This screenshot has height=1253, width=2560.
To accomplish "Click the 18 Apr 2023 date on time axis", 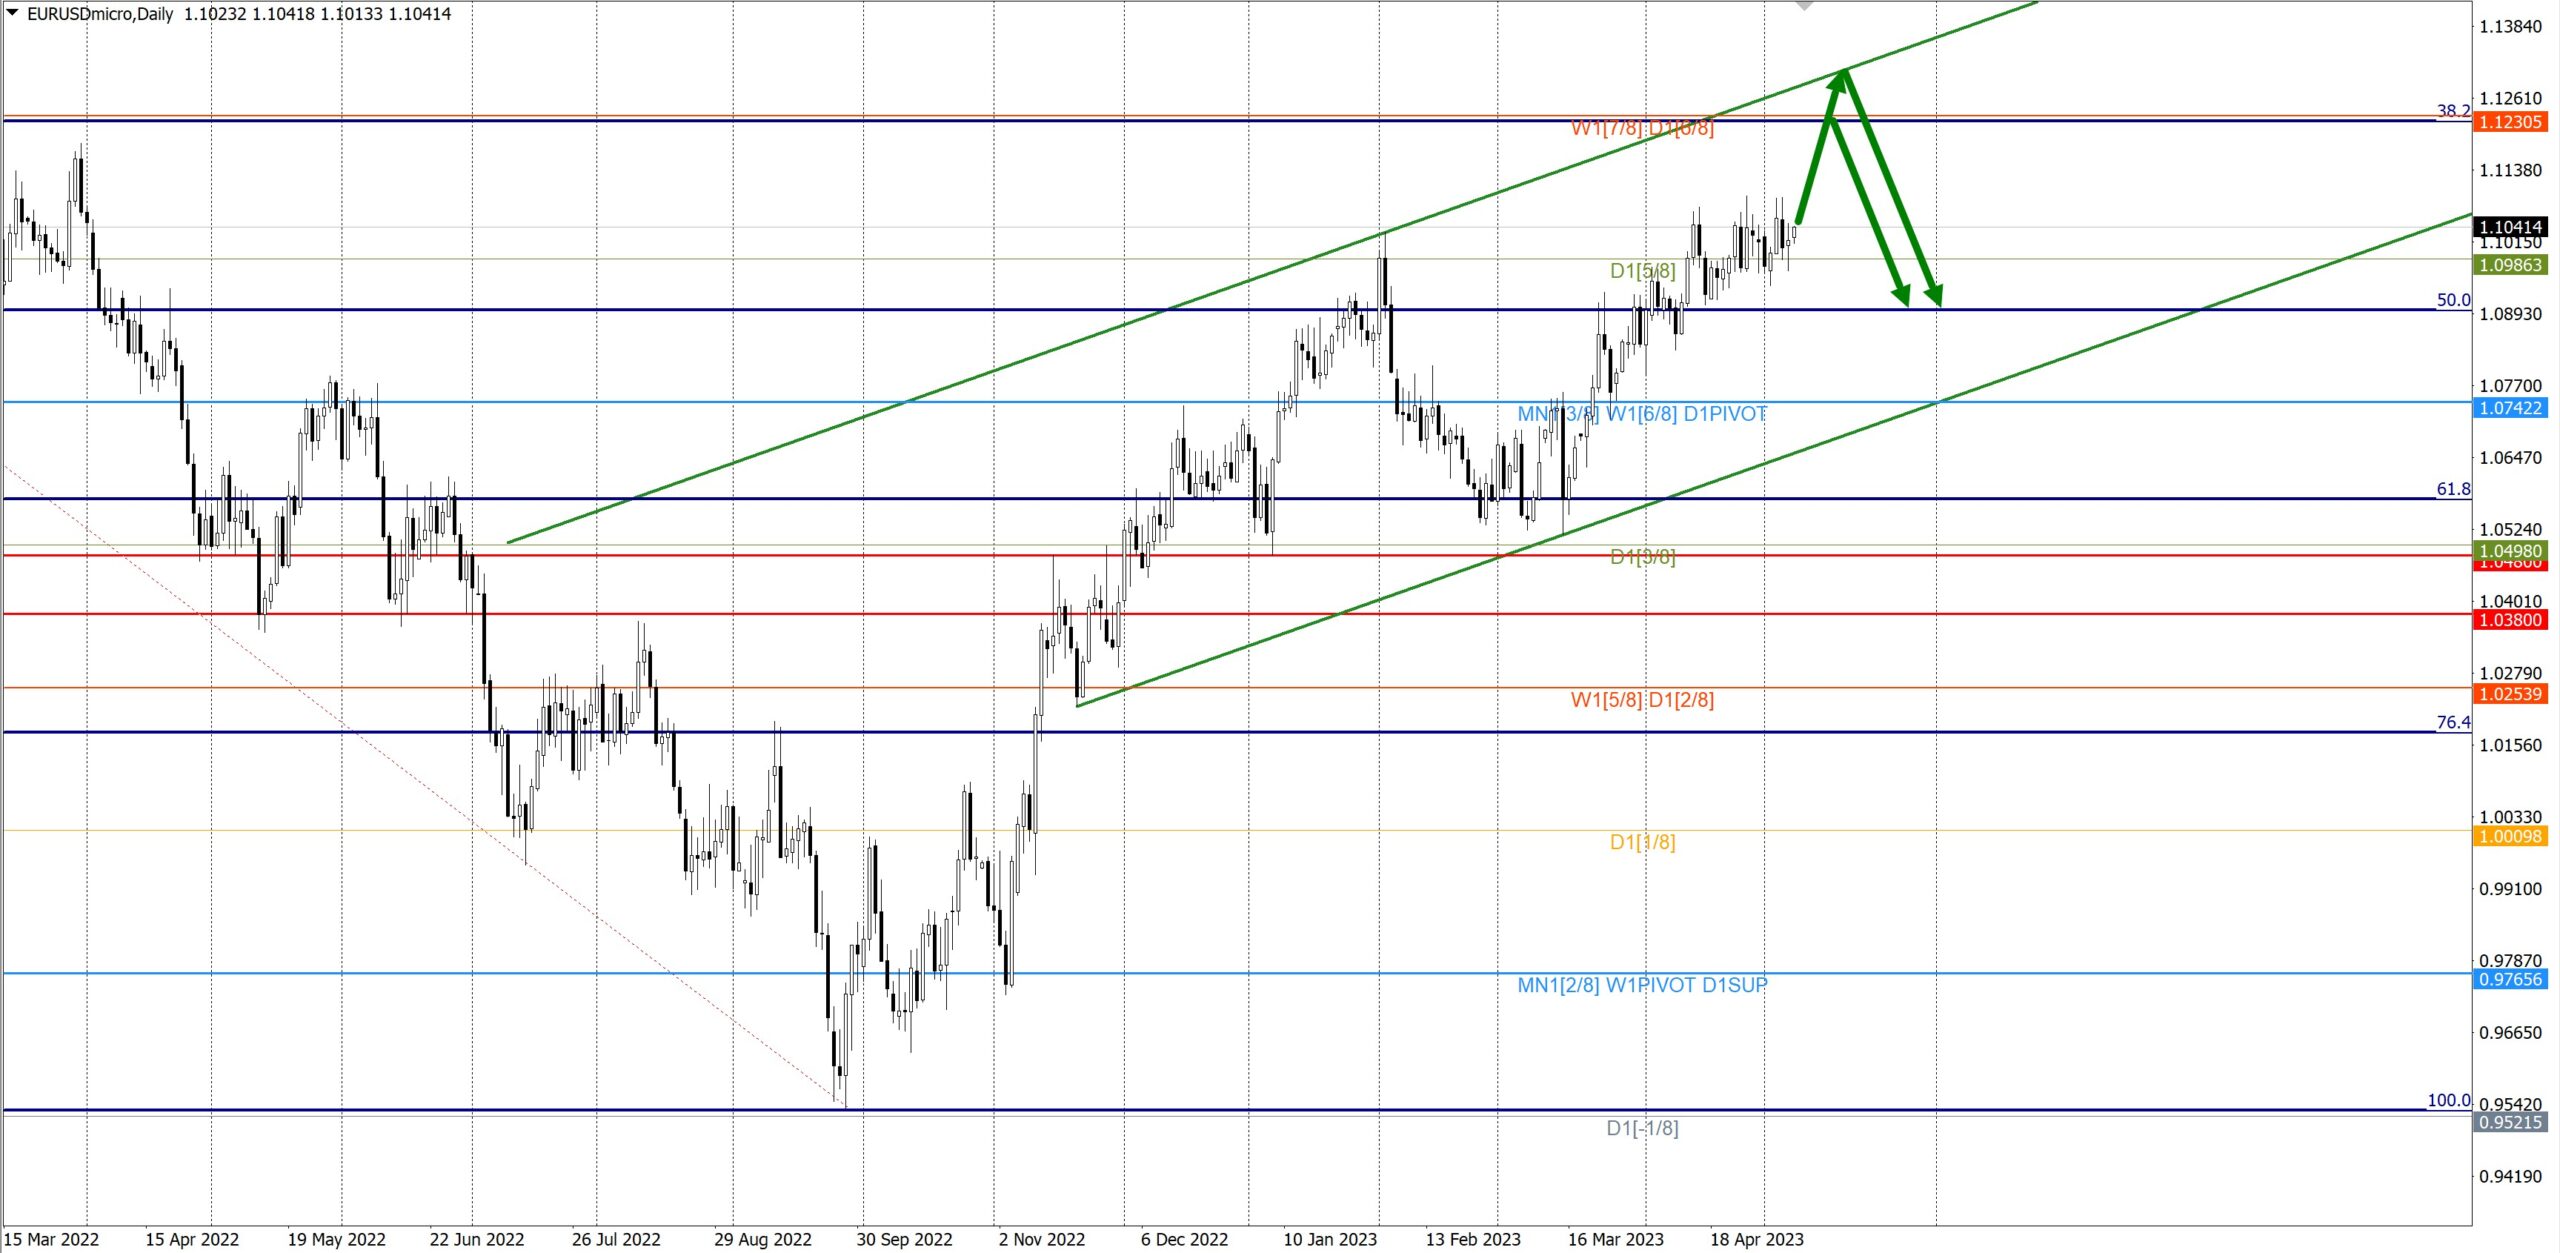I will pos(1756,1239).
